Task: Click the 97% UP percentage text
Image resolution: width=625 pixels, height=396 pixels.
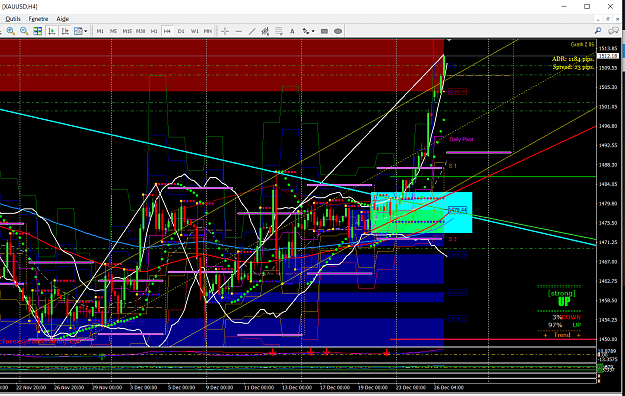Action: click(564, 325)
